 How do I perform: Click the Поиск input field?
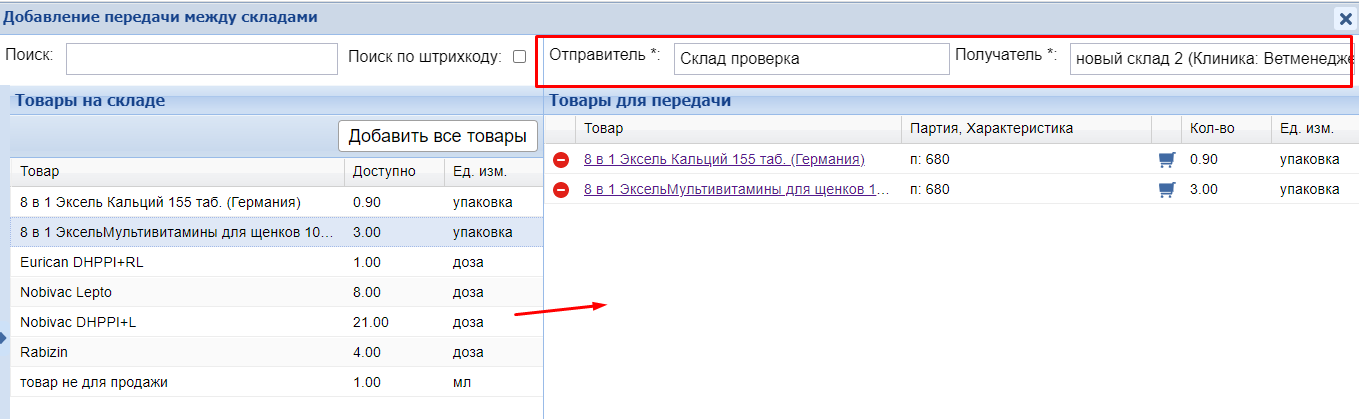(x=201, y=59)
